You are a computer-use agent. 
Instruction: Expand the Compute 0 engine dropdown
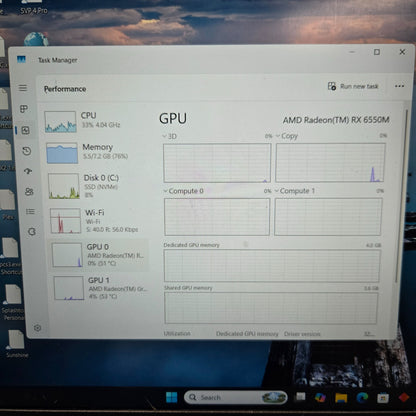(184, 191)
